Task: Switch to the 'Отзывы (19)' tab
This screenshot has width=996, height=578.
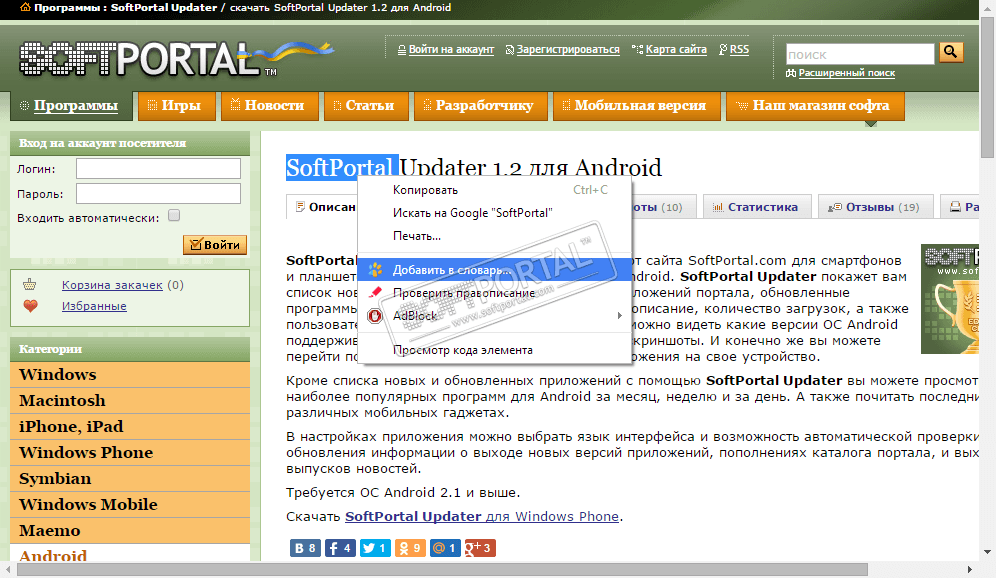Action: click(875, 207)
